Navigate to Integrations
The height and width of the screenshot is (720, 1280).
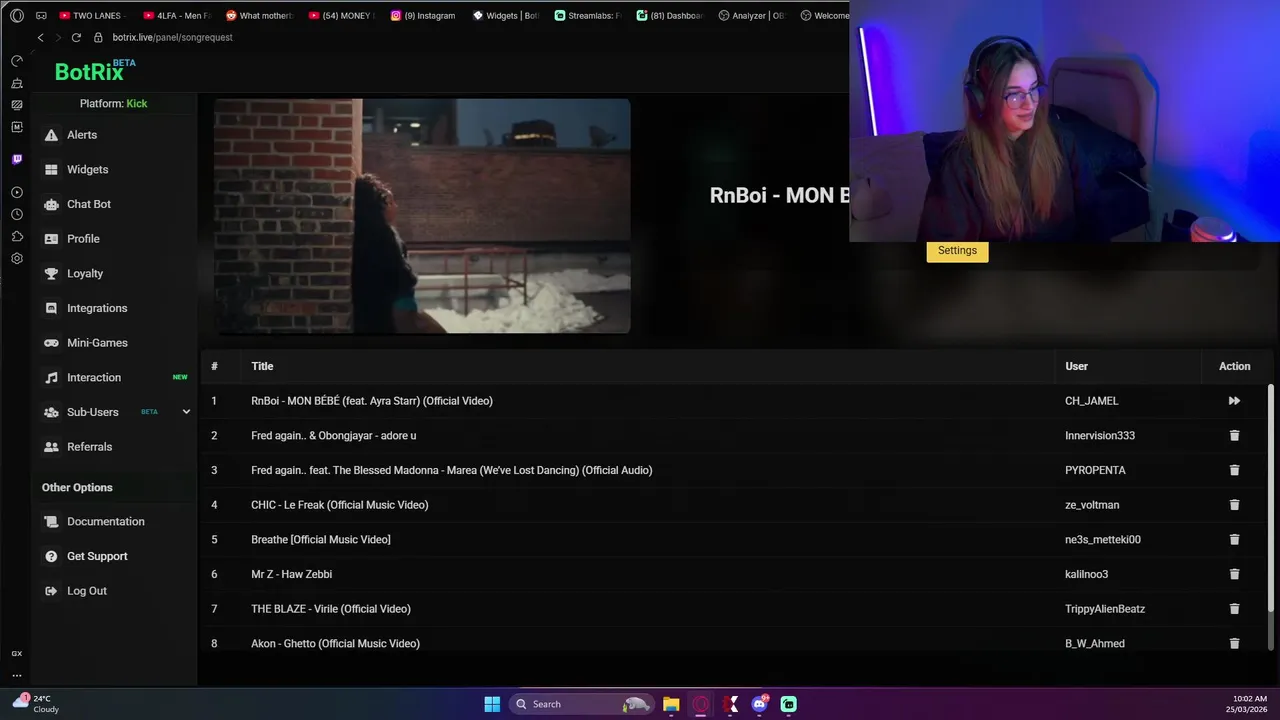(97, 308)
